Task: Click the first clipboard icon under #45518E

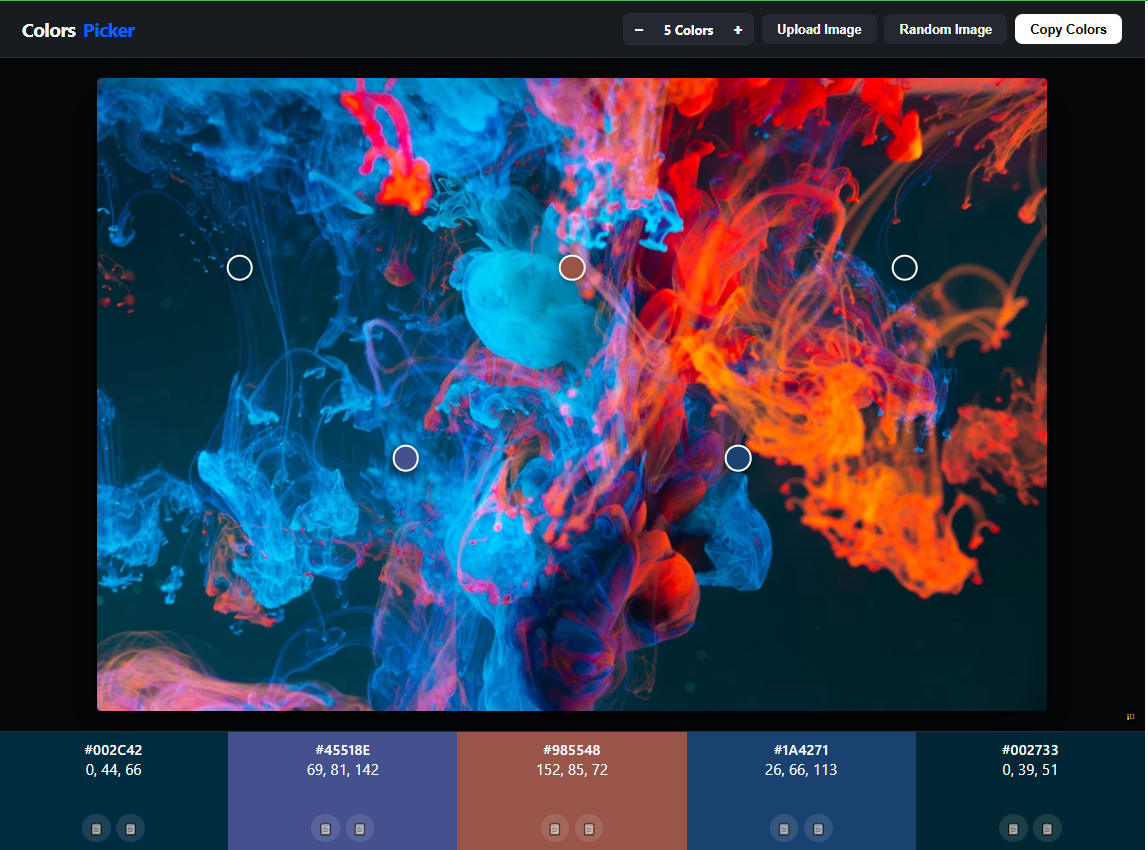Action: tap(325, 829)
